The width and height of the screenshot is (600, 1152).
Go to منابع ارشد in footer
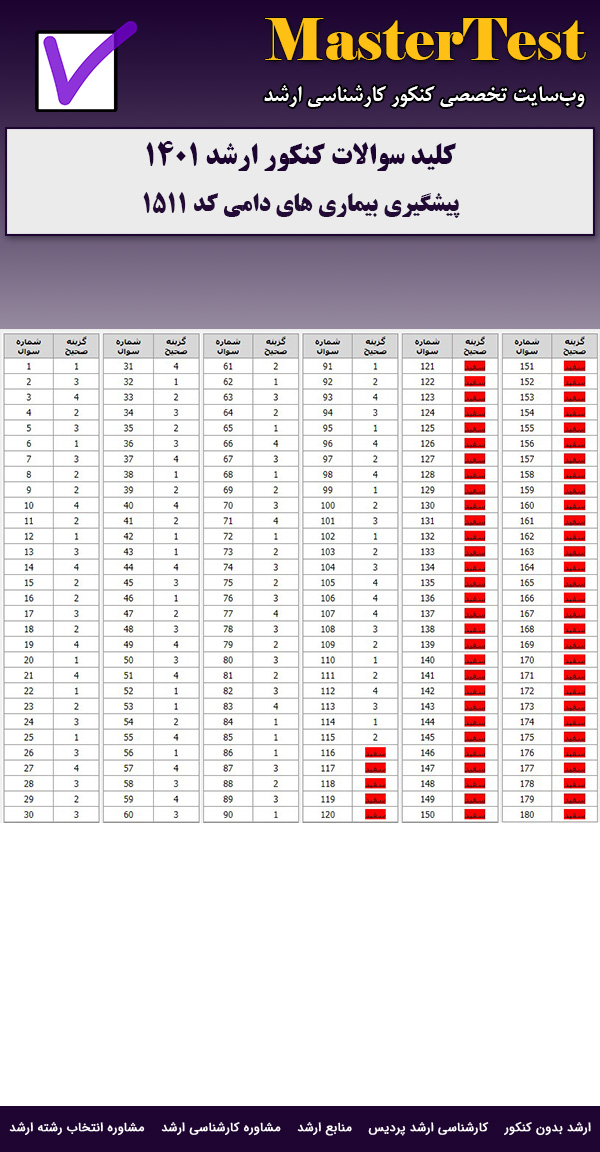coord(353,1127)
